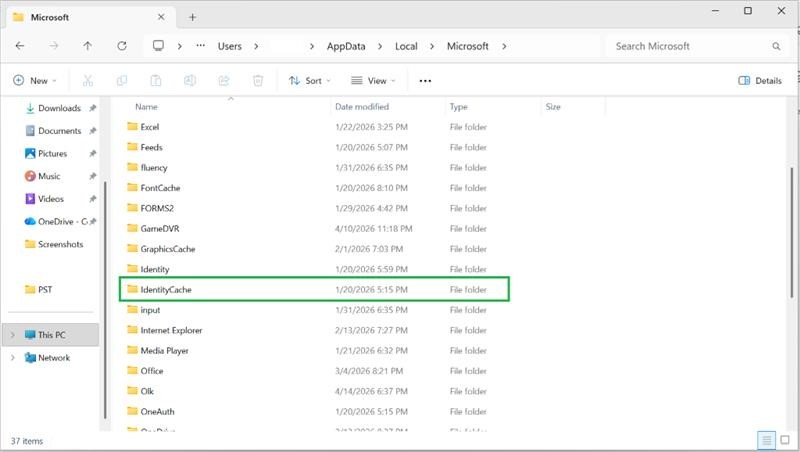The width and height of the screenshot is (800, 452).
Task: Open Pictures in quick access
Action: (x=53, y=154)
